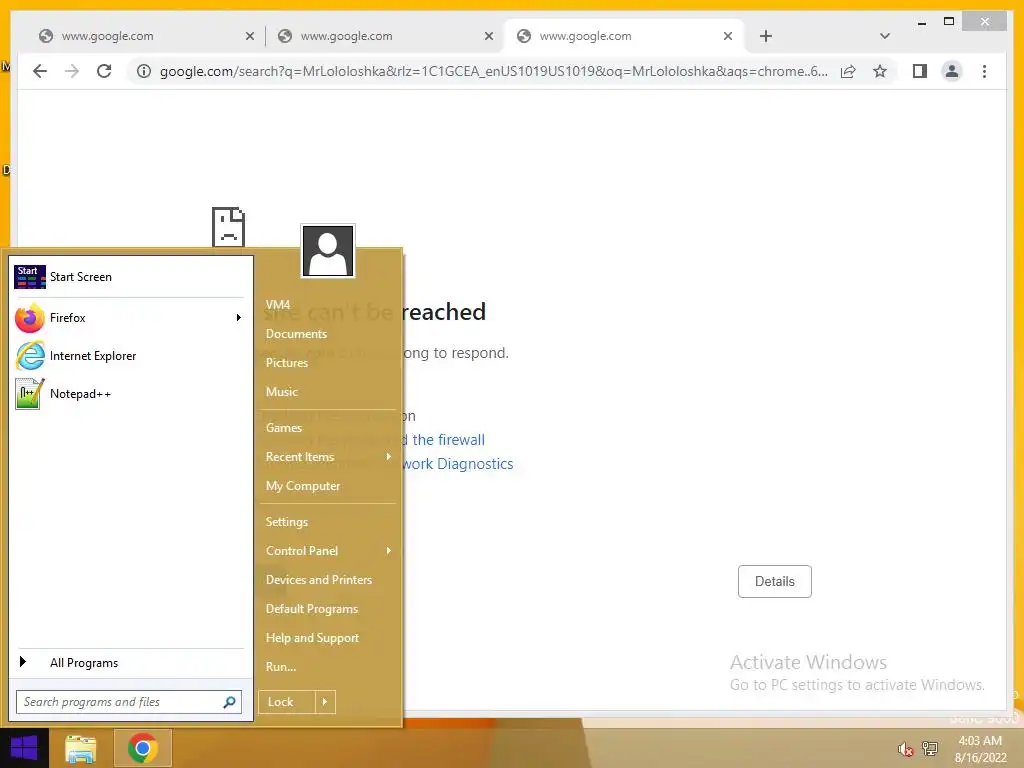Launch Notepad++ from the start menu
Viewport: 1024px width, 768px height.
pos(131,394)
